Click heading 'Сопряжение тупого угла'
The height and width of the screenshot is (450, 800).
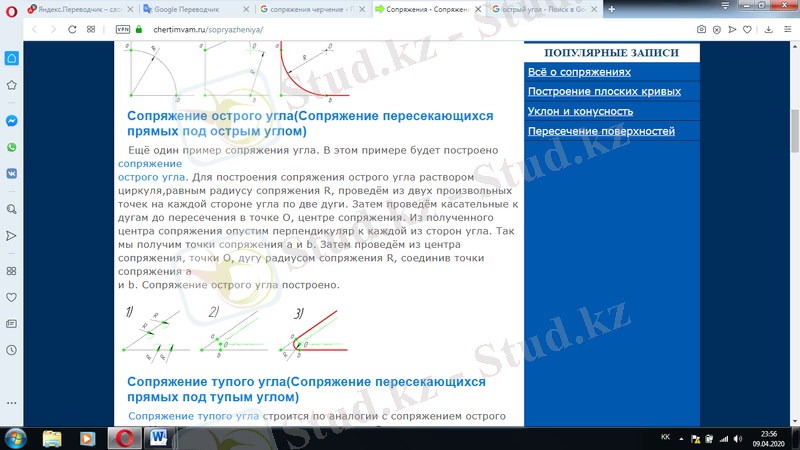(x=306, y=389)
